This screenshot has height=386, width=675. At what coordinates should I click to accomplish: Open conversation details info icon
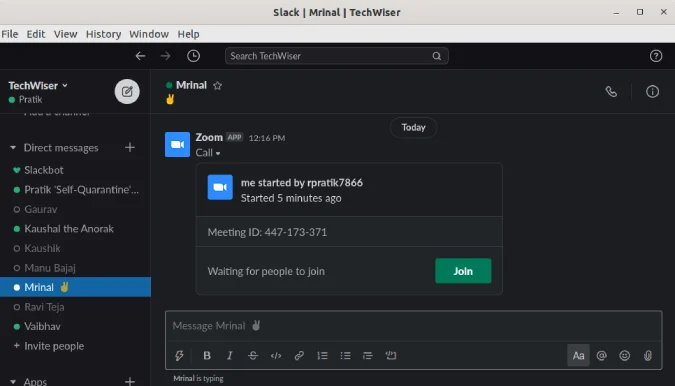click(652, 92)
